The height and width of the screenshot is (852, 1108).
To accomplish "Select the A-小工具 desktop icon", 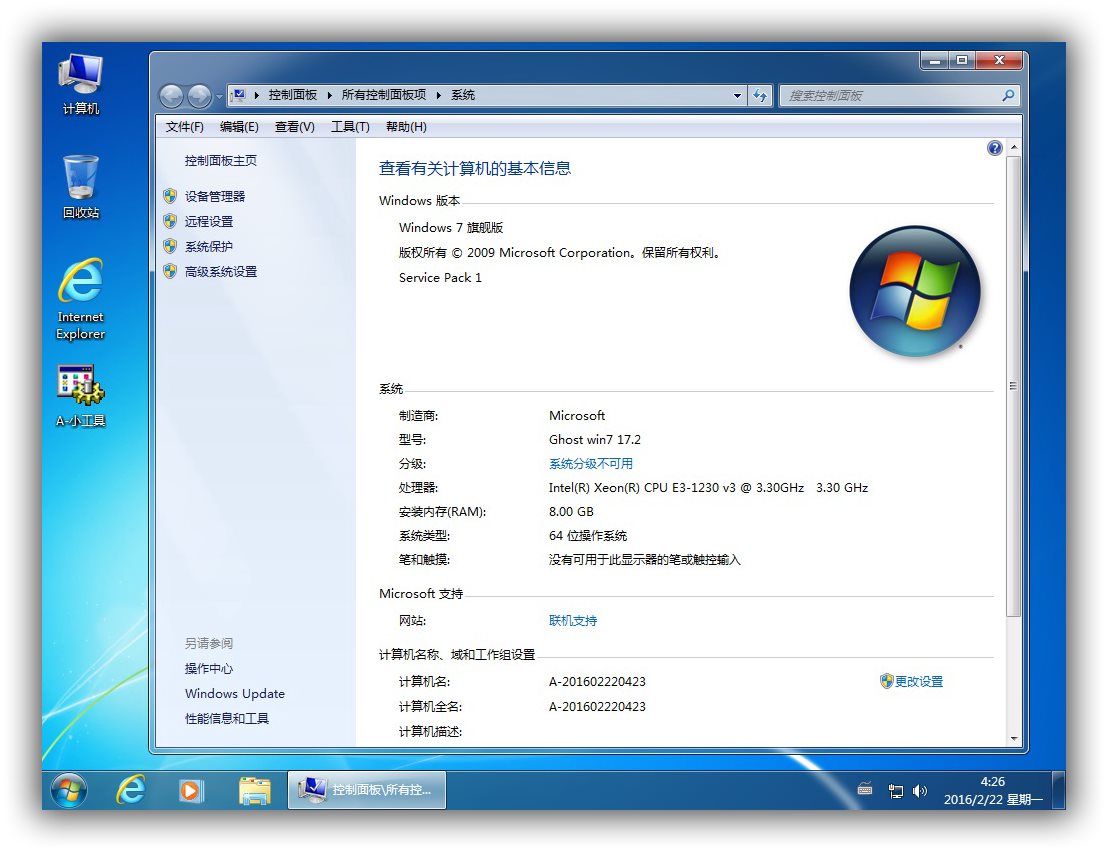I will [x=81, y=396].
